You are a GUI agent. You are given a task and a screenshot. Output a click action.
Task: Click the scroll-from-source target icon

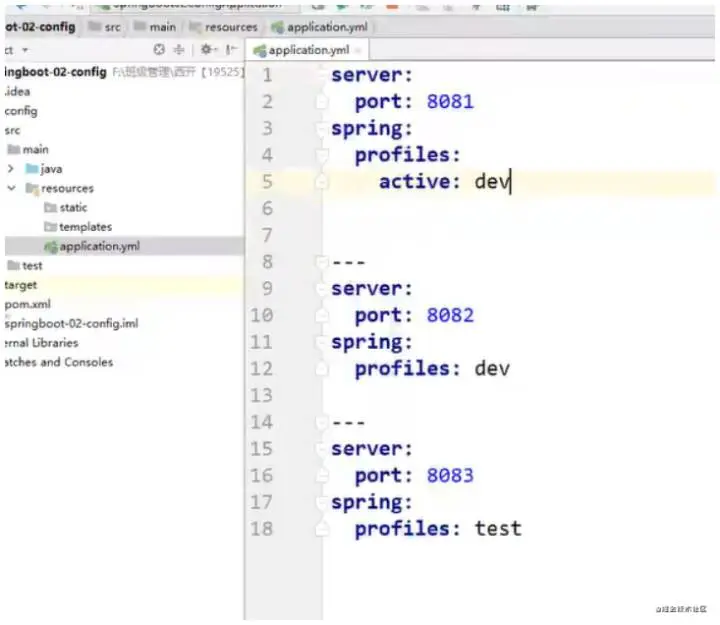[x=159, y=50]
